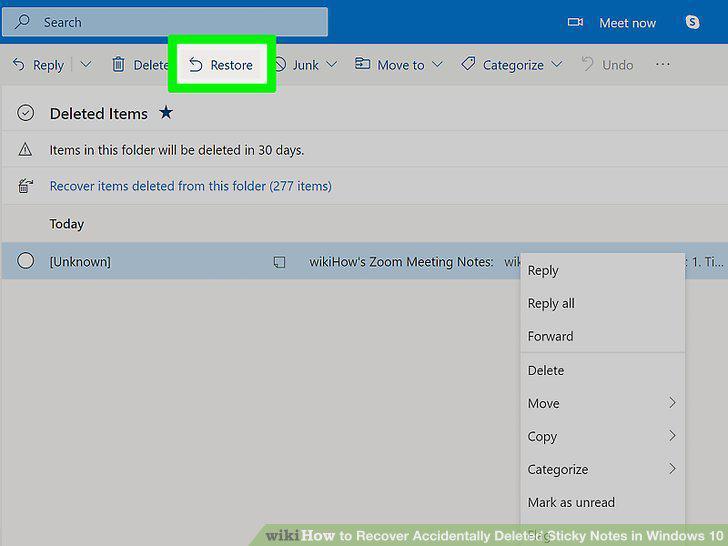Expand the context menu Categorize chevron
Viewport: 728px width, 546px height.
[672, 468]
